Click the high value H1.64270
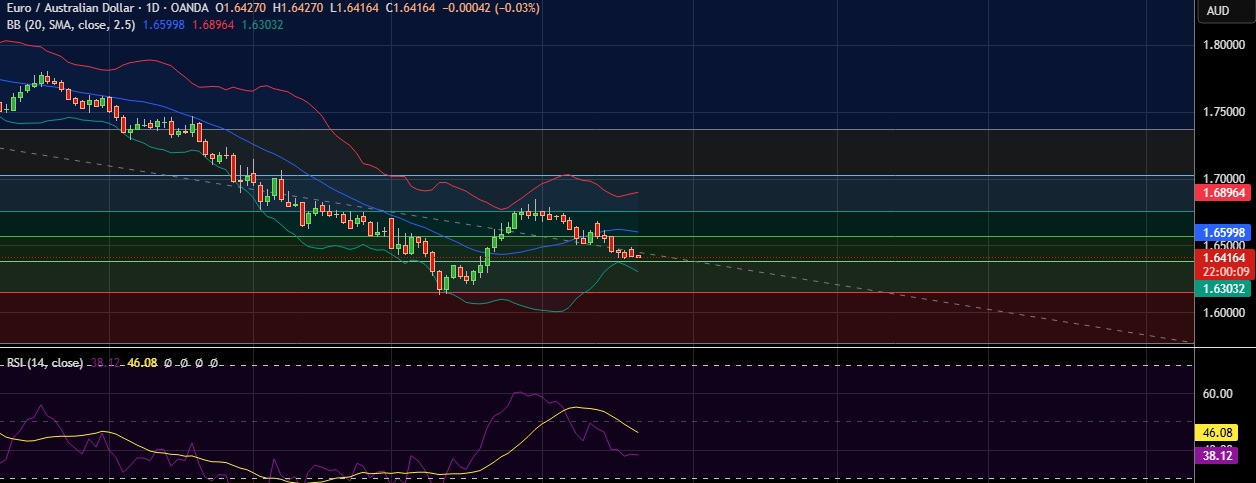The height and width of the screenshot is (483, 1256). [x=299, y=8]
